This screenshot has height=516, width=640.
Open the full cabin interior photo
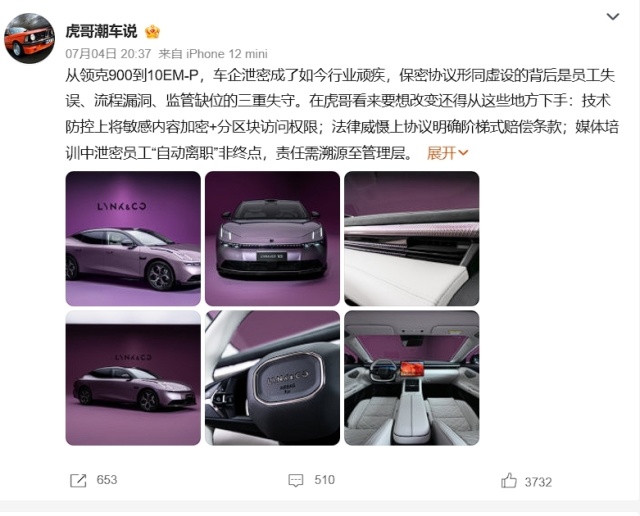pos(411,378)
